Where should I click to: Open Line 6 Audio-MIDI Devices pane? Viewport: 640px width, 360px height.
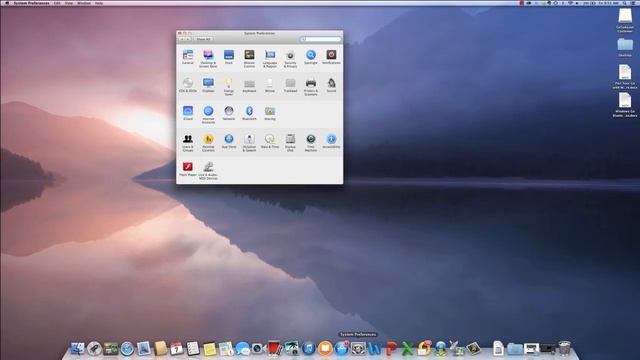coord(208,170)
